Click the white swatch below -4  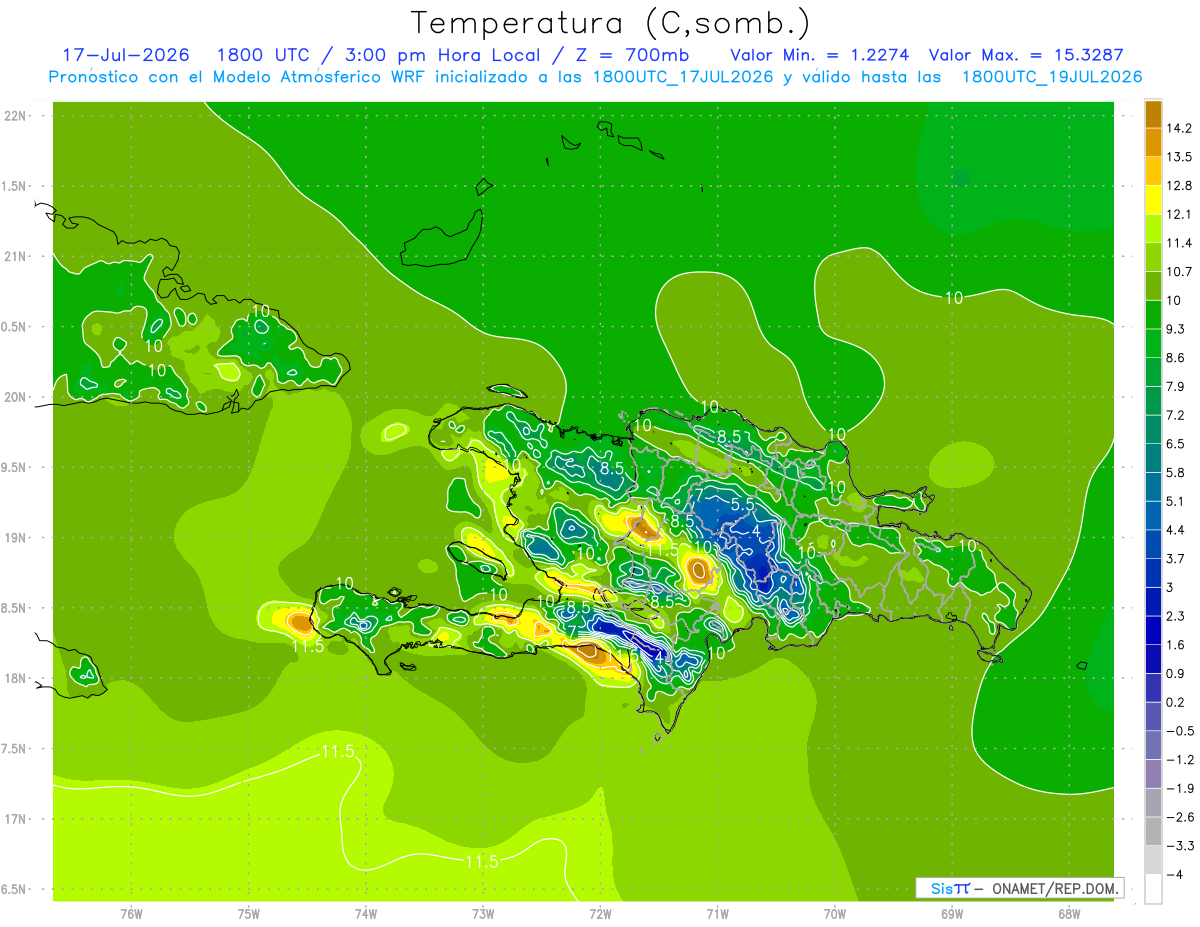(1153, 889)
